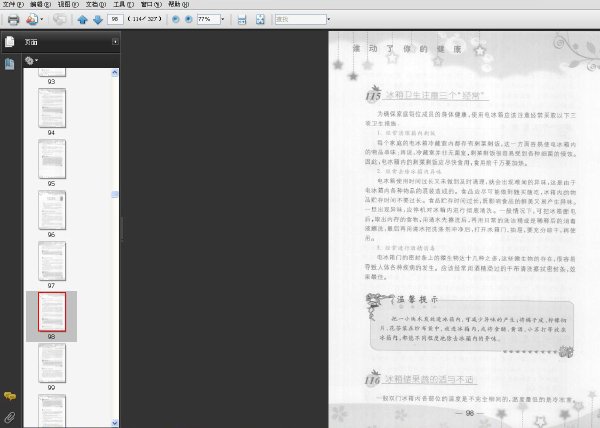Viewport: 600px width, 428px height.
Task: Select the page 99 thumbnail
Action: [52, 363]
